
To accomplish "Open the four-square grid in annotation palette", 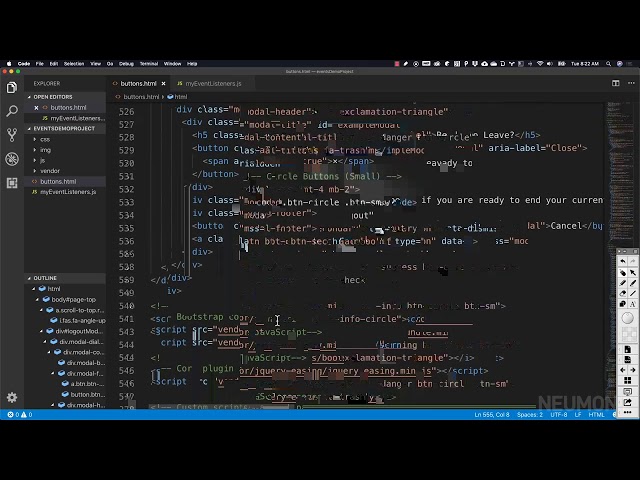I will tap(628, 381).
